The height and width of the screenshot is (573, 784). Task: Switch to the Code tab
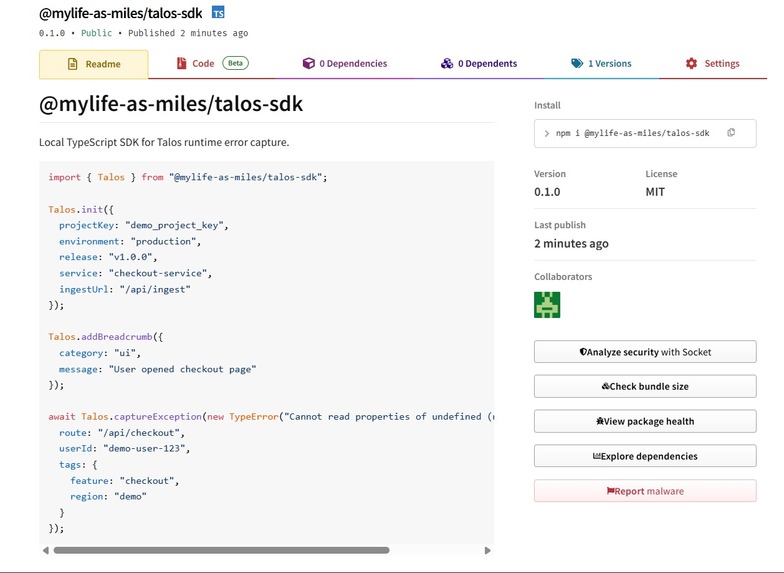tap(212, 64)
